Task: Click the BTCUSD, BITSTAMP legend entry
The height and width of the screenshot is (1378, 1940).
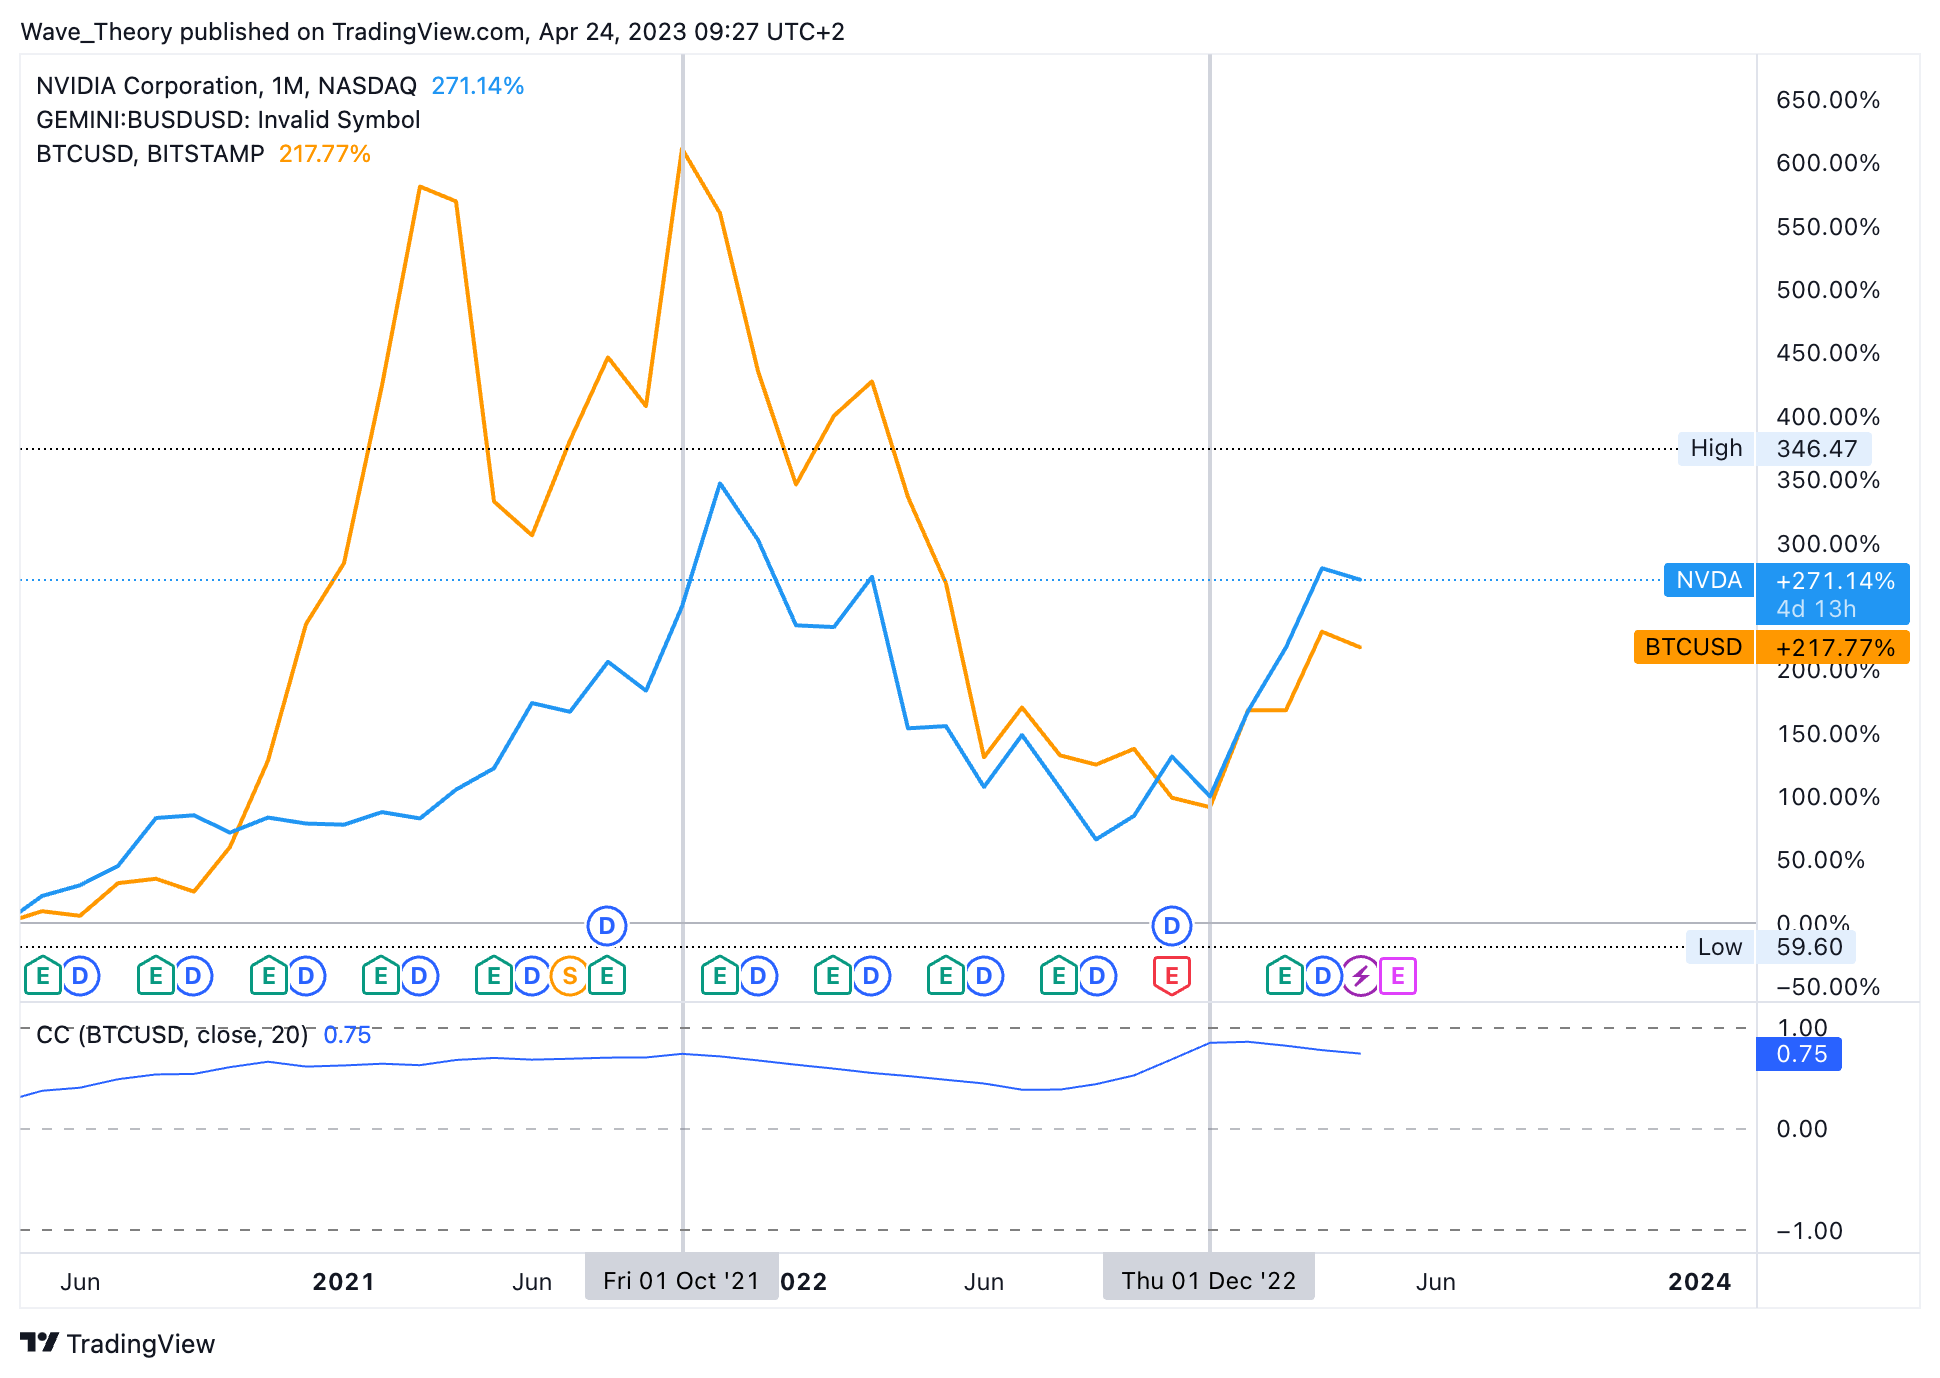Action: [150, 154]
